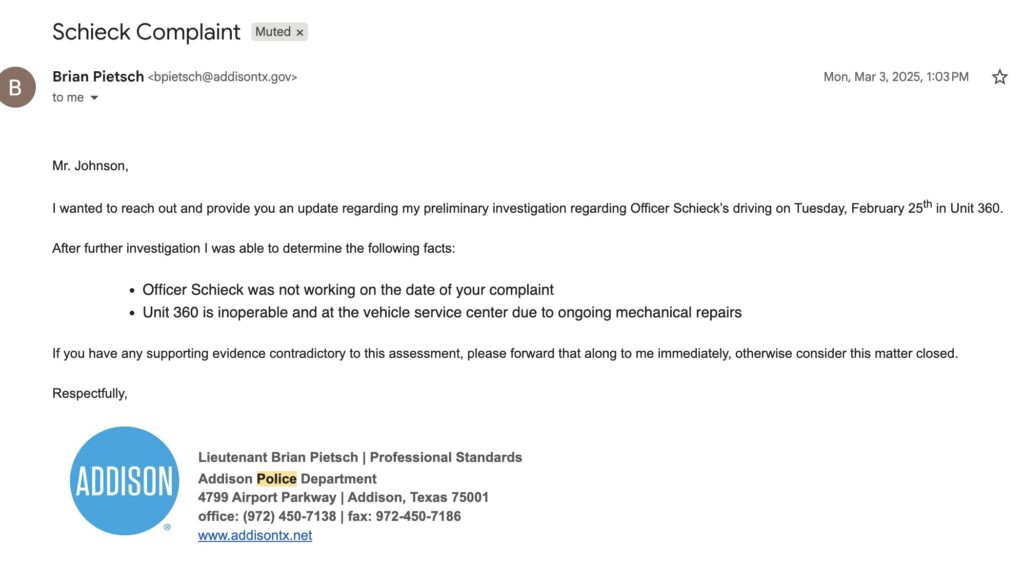The image size is (1024, 565).
Task: Click the bullet about Unit 360 inoperable
Action: coord(442,312)
